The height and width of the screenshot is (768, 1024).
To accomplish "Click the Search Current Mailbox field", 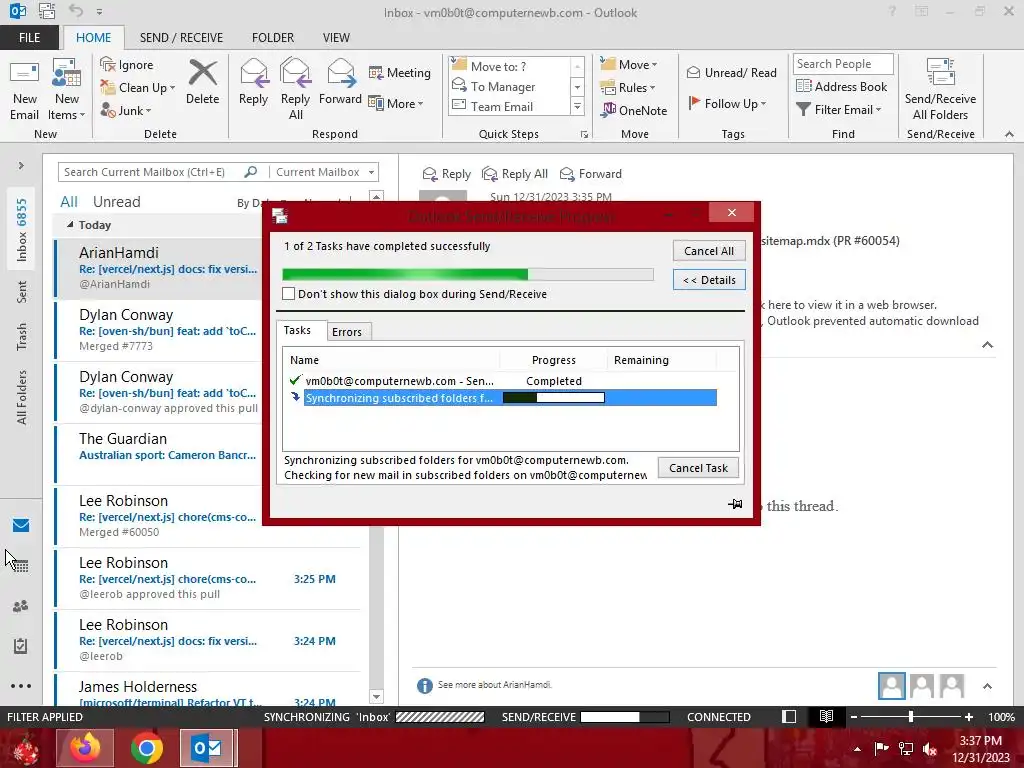I will point(152,172).
